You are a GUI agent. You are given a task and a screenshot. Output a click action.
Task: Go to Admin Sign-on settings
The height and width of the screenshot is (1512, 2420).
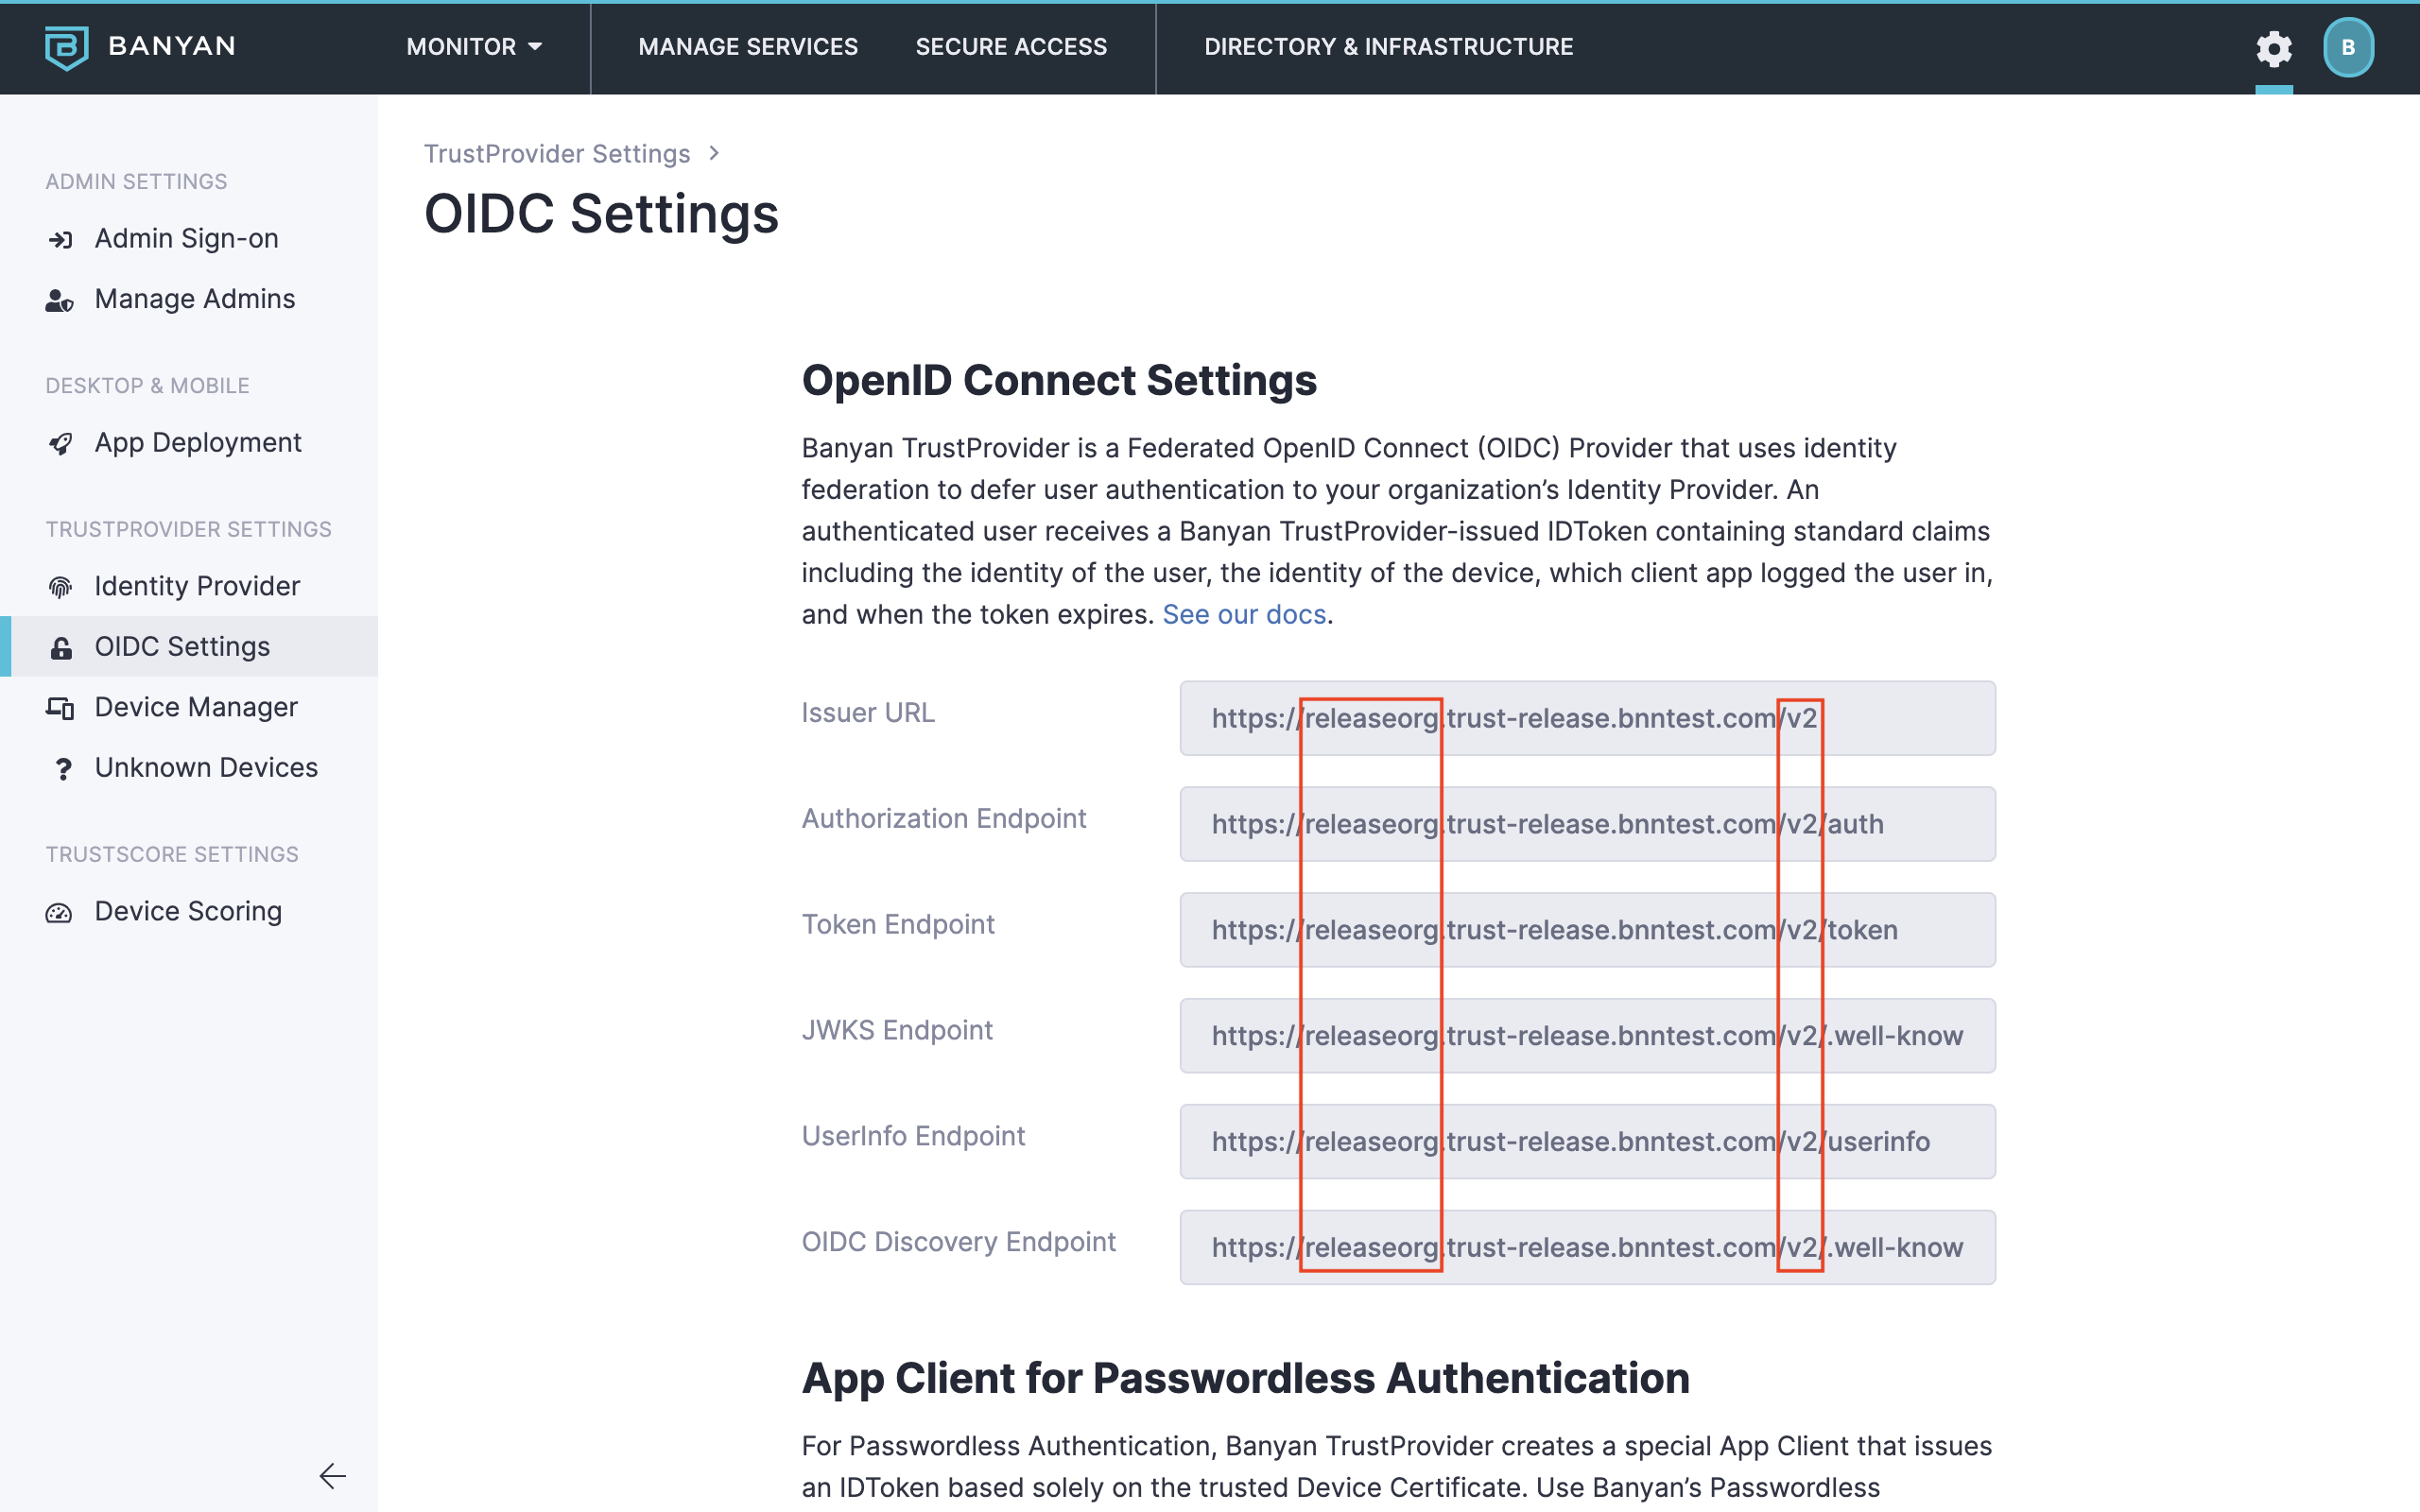(189, 239)
